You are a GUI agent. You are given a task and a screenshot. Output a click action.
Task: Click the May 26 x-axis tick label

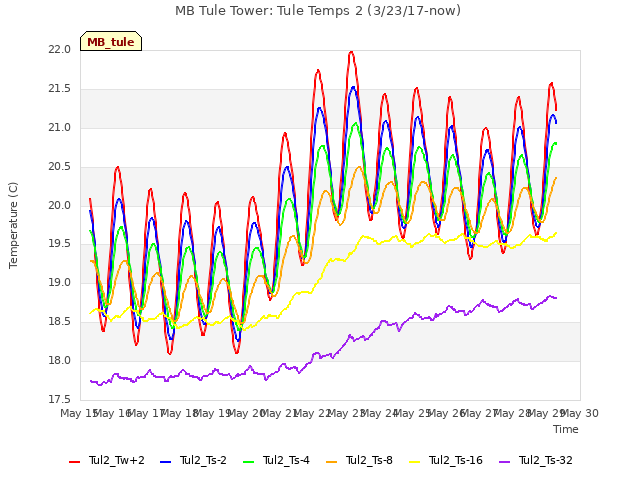click(x=447, y=413)
